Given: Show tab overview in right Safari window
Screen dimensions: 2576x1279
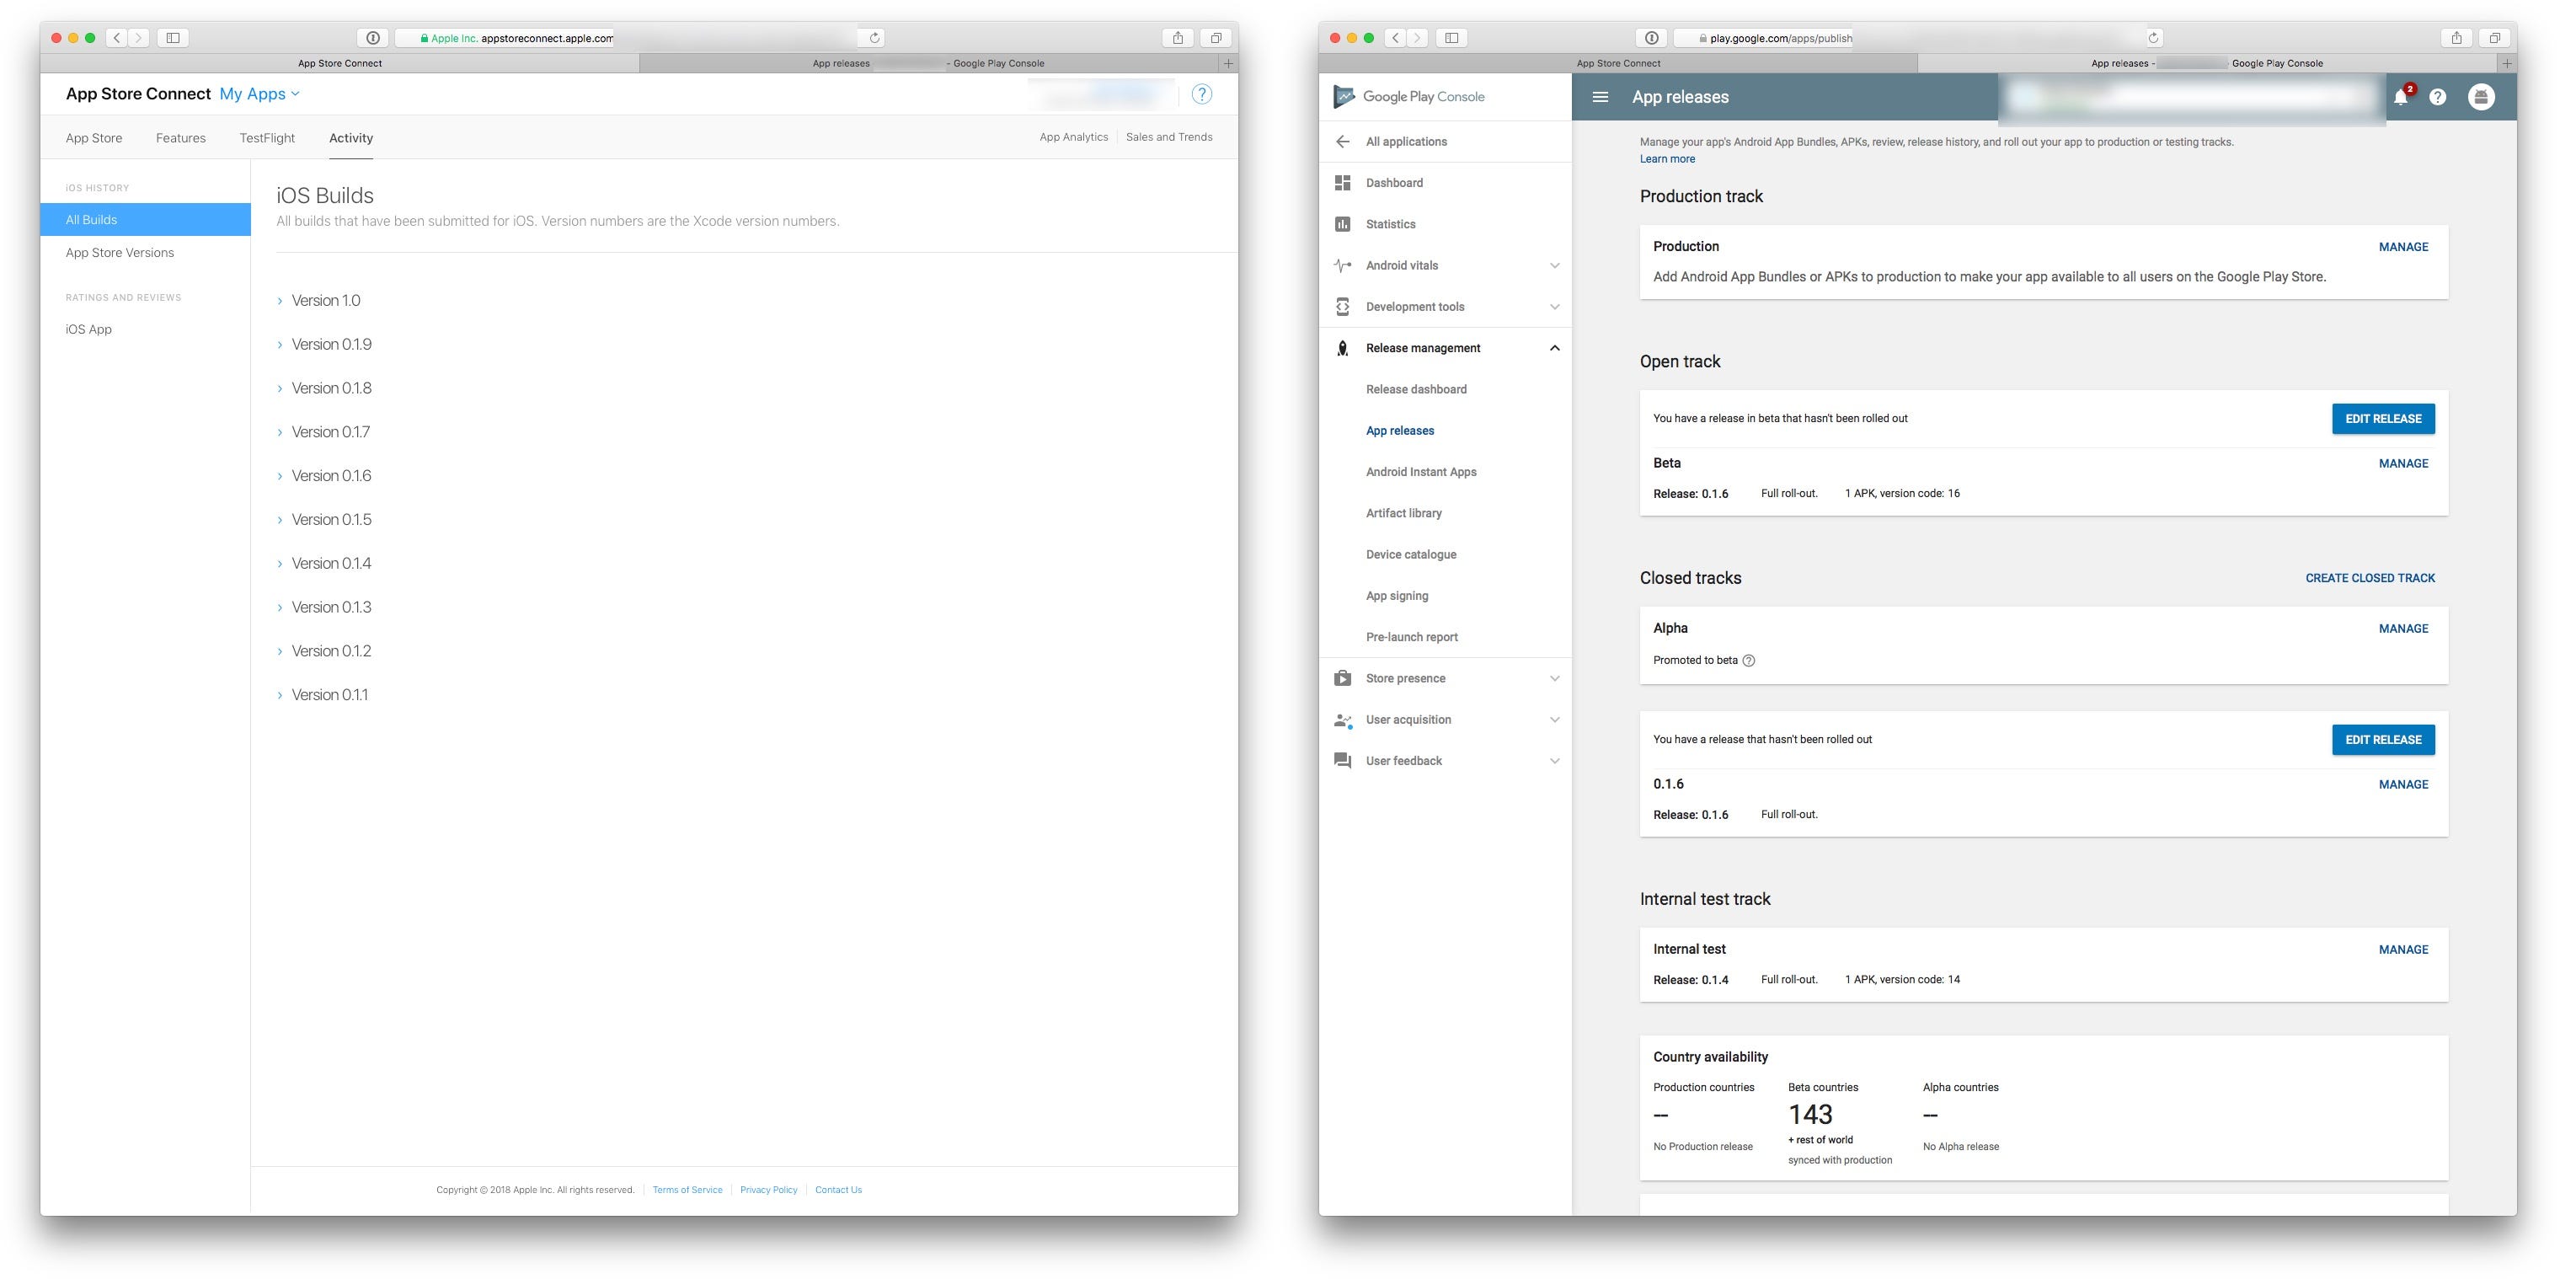Looking at the screenshot, I should click(2495, 38).
